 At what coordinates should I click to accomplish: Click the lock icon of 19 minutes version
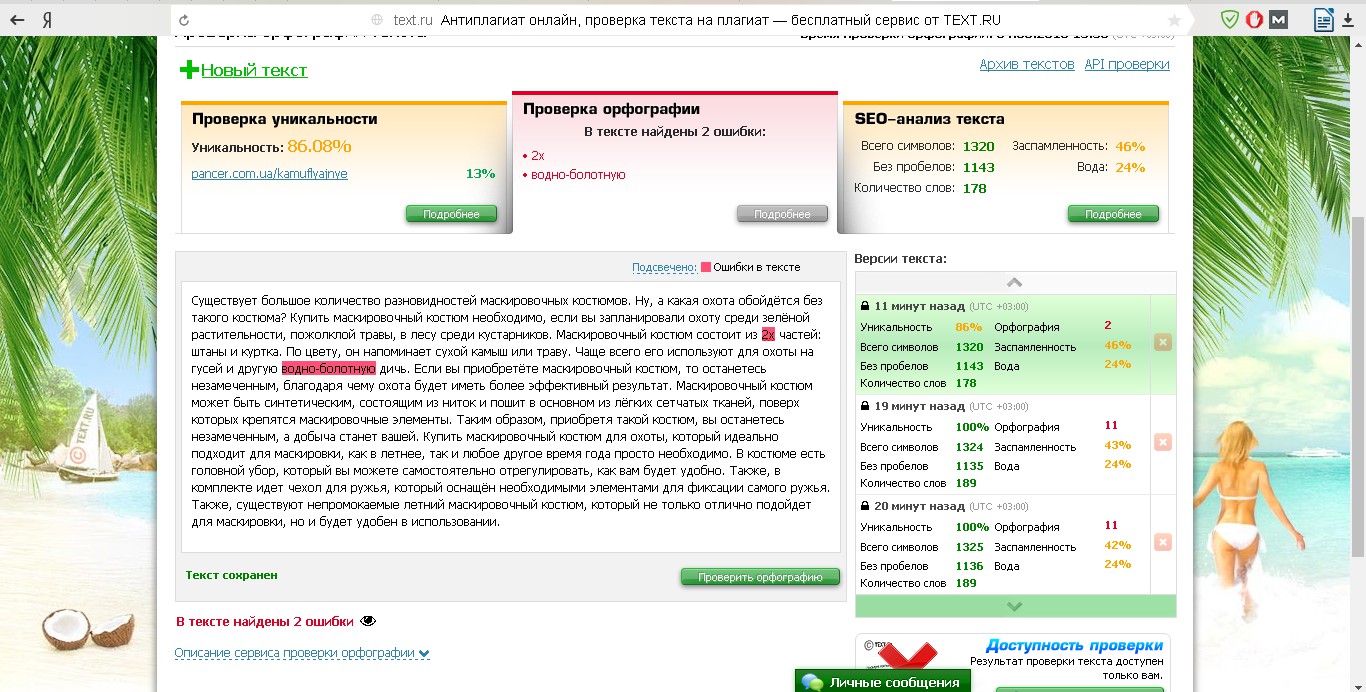(x=863, y=406)
